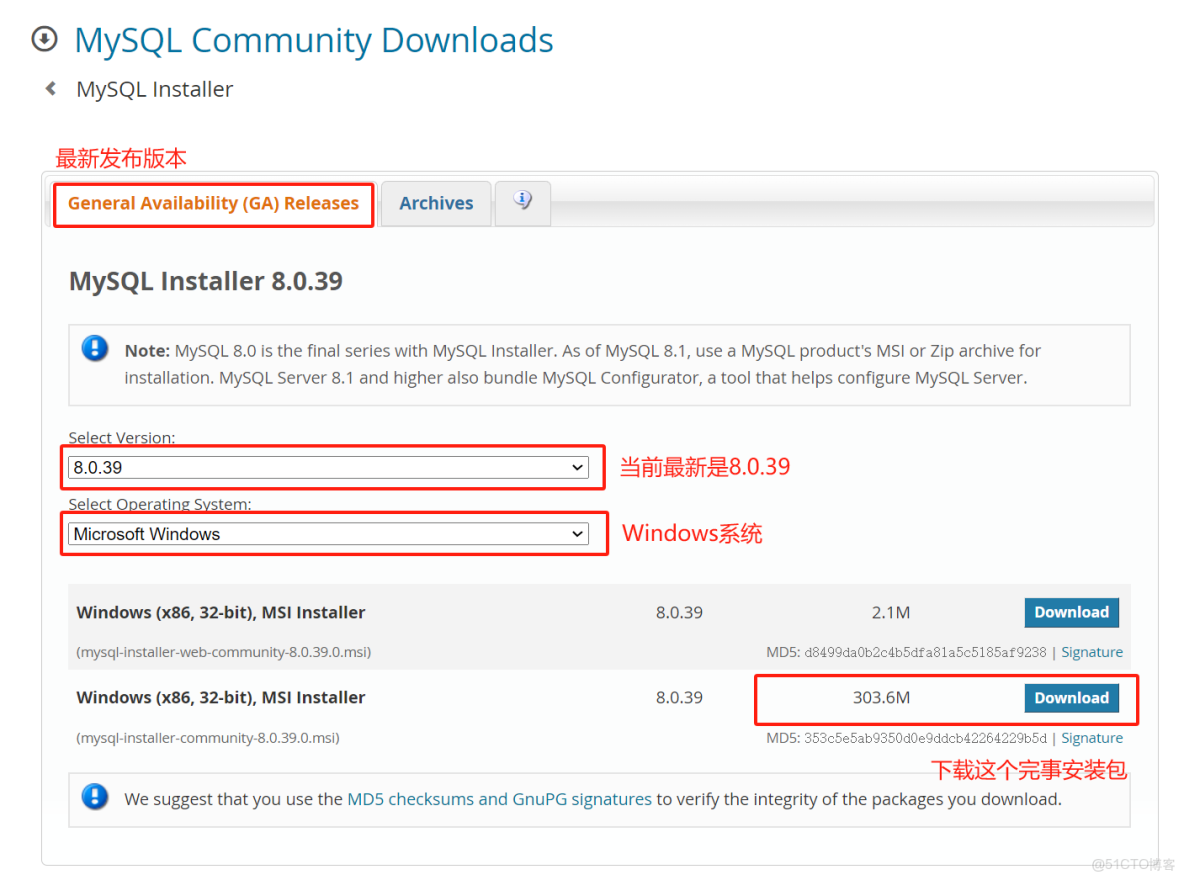Click the Signature link for the web installer

click(1091, 651)
